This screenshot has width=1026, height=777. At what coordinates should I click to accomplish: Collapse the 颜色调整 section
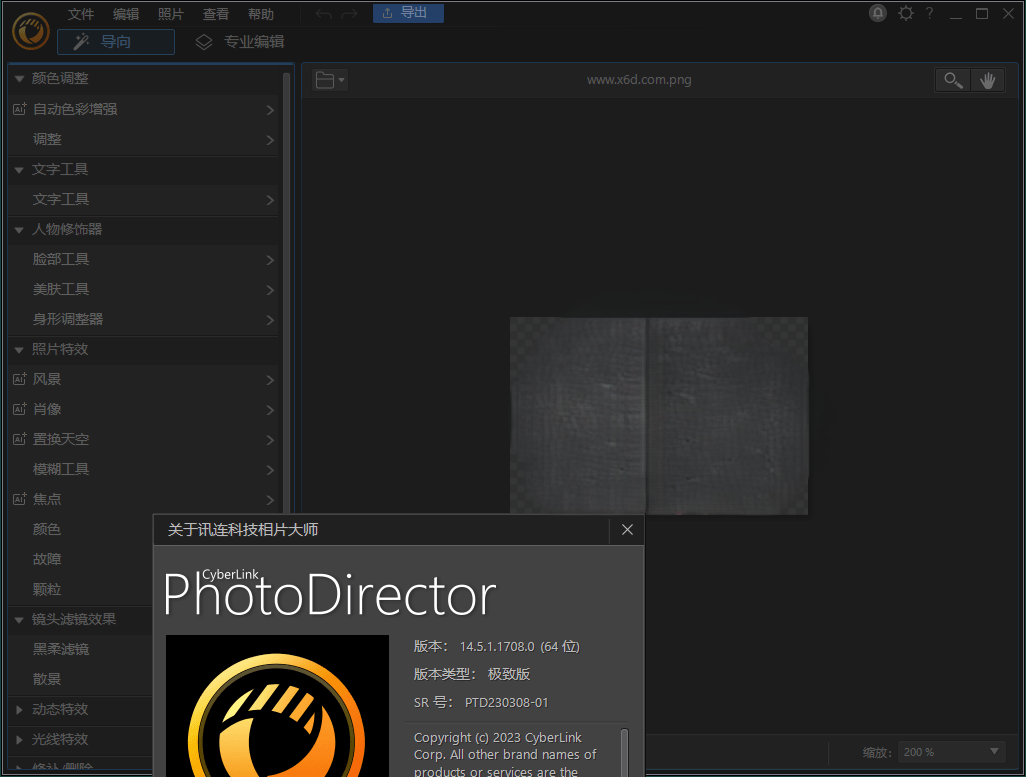pyautogui.click(x=19, y=79)
